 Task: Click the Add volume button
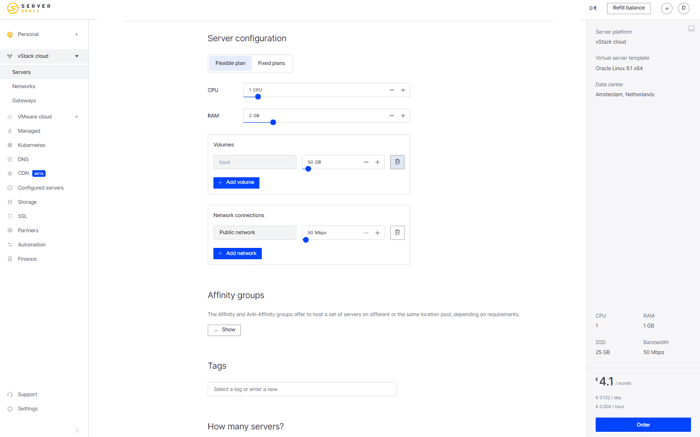[236, 183]
